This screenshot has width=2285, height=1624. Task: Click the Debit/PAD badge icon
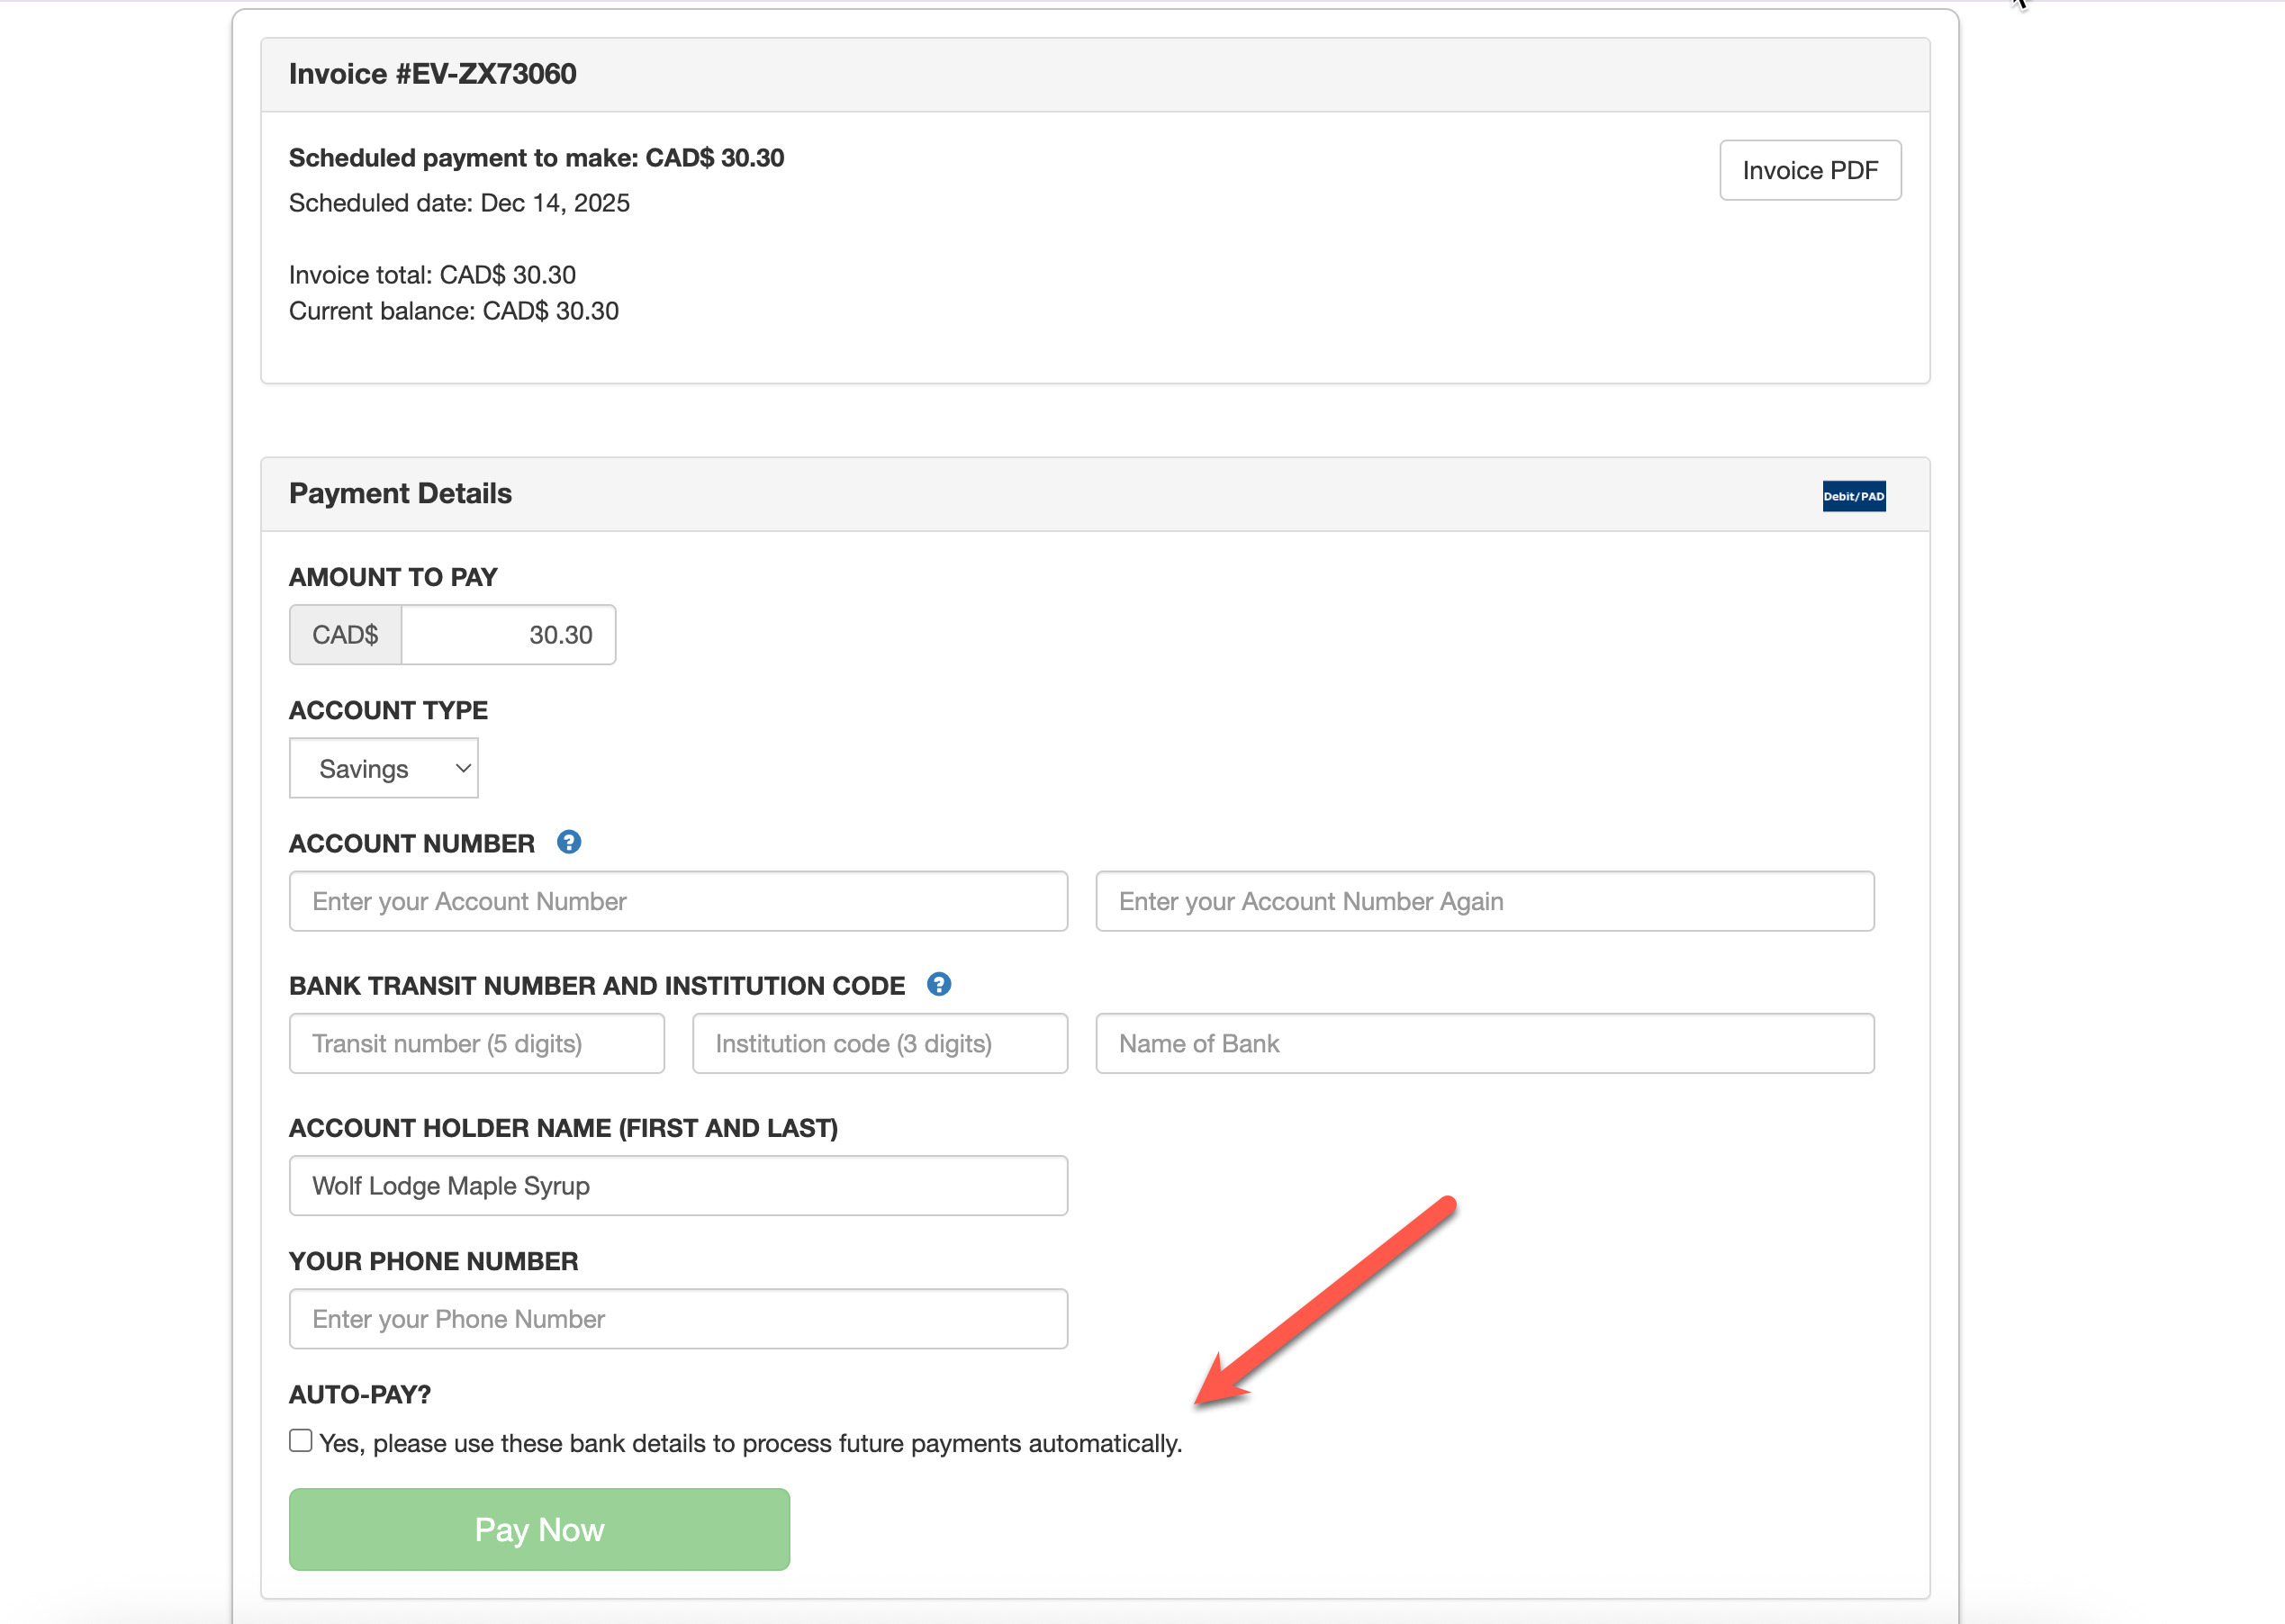pyautogui.click(x=1853, y=496)
